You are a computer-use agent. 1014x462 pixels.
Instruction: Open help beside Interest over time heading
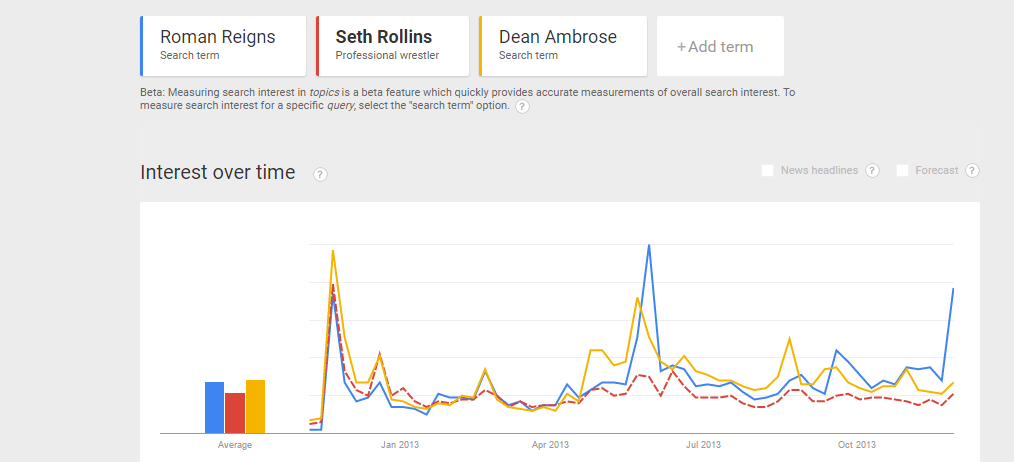pyautogui.click(x=320, y=174)
